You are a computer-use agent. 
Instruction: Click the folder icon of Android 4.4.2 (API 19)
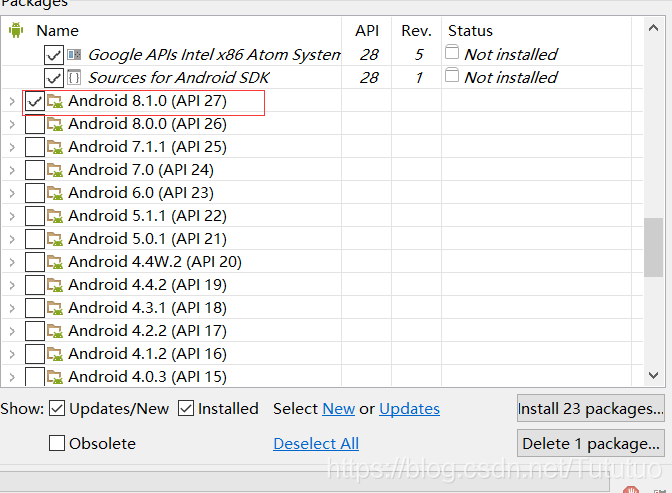click(x=55, y=285)
